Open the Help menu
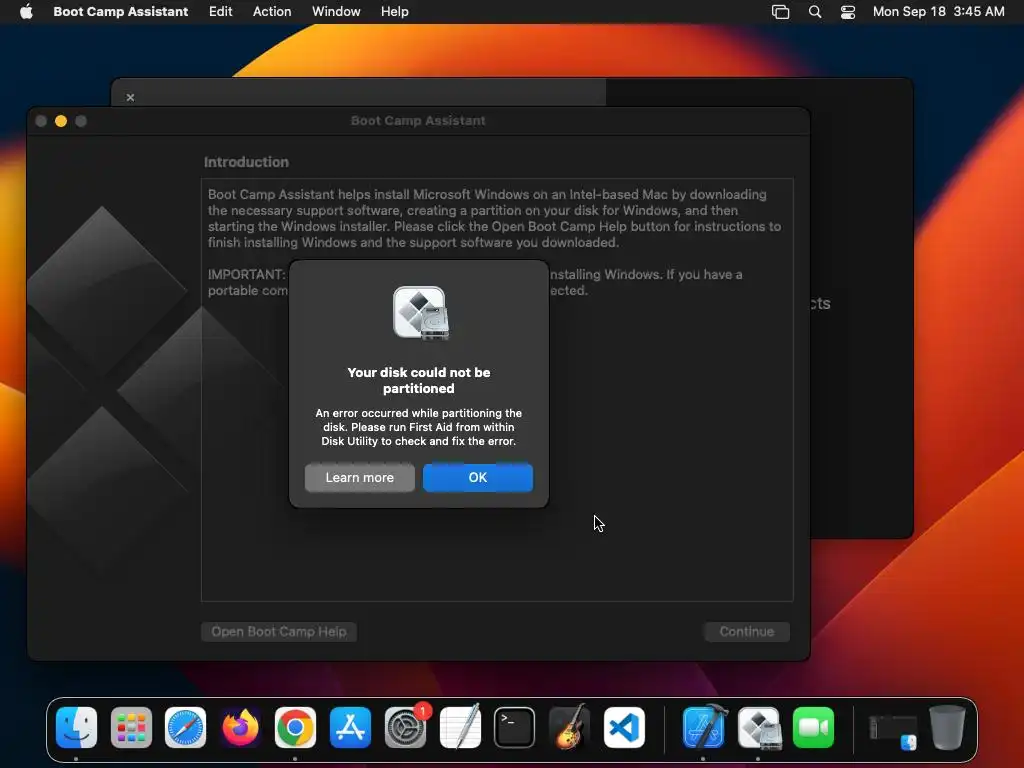Viewport: 1024px width, 768px height. click(x=394, y=12)
